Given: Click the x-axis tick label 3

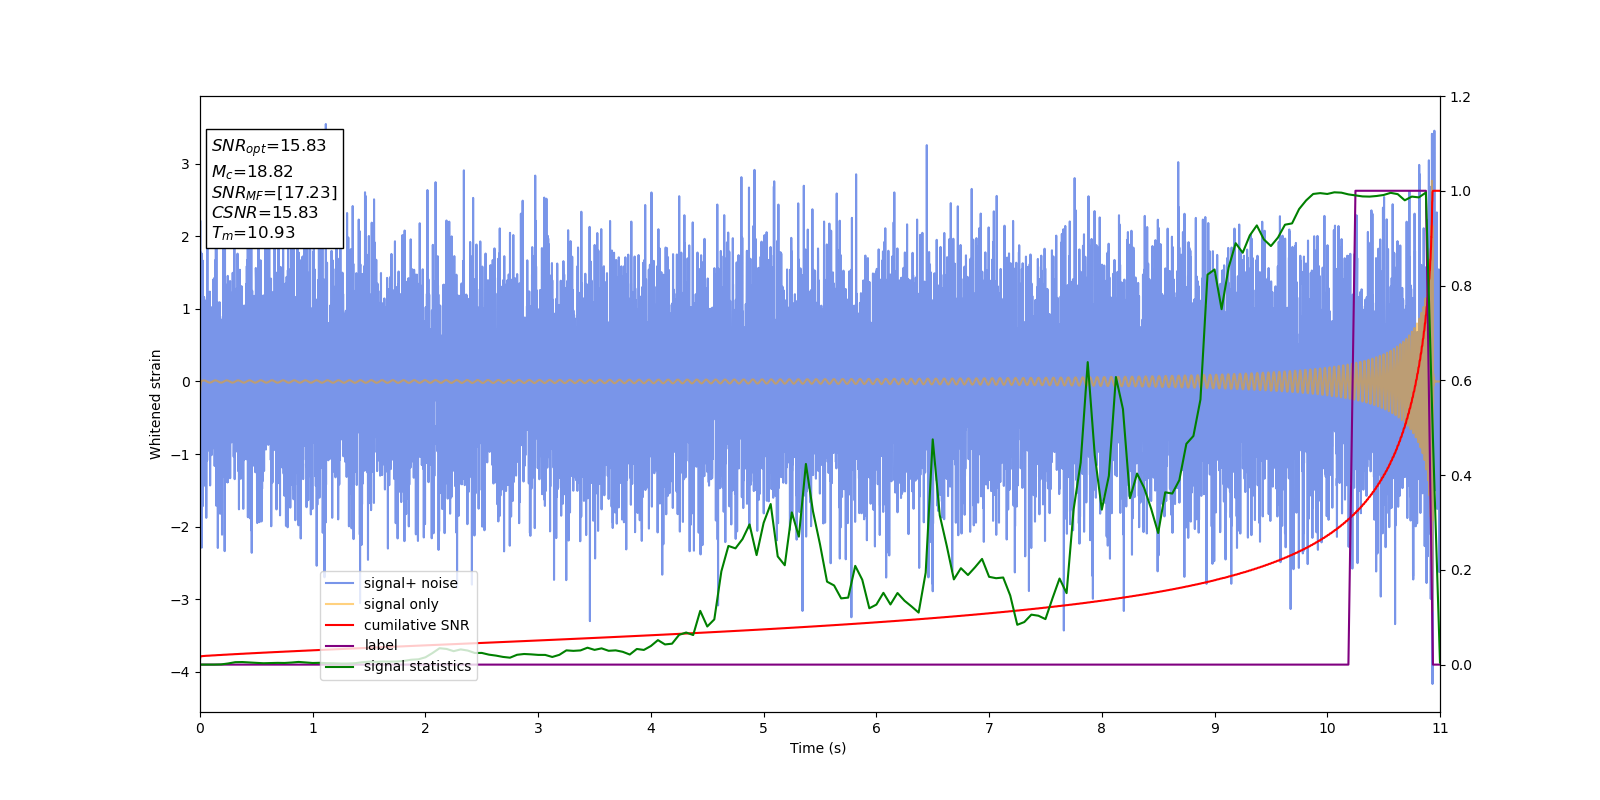Looking at the screenshot, I should 538,728.
